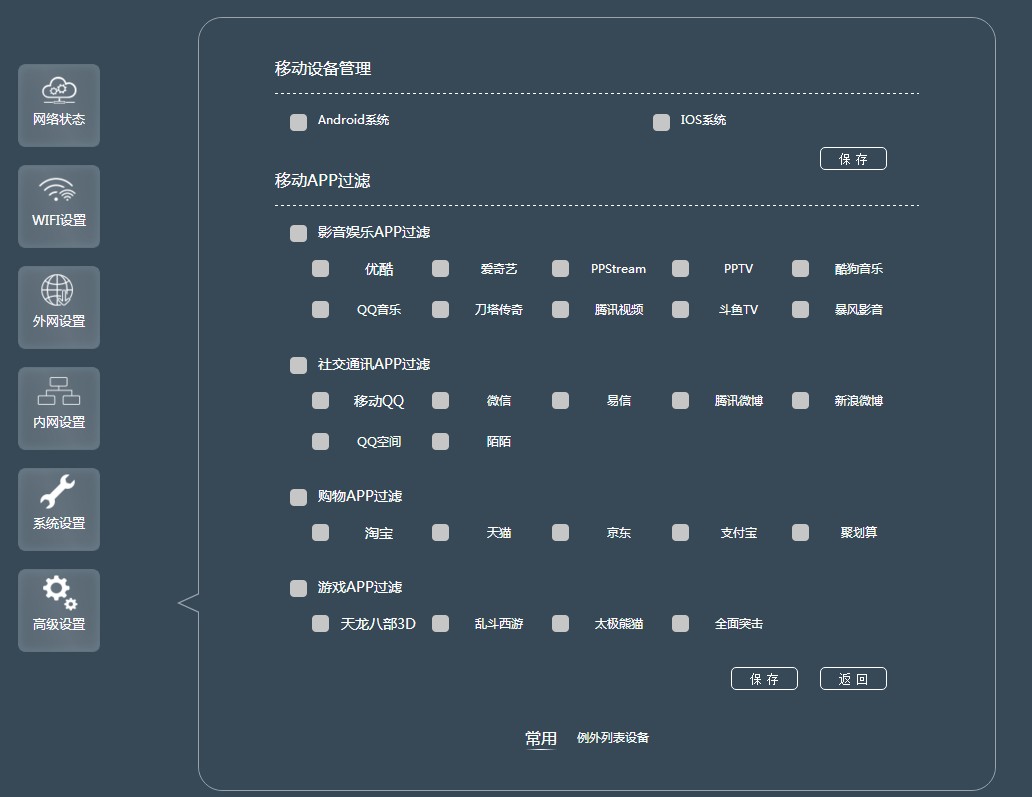Open 高级设置 from the sidebar
Viewport: 1032px width, 797px height.
58,610
